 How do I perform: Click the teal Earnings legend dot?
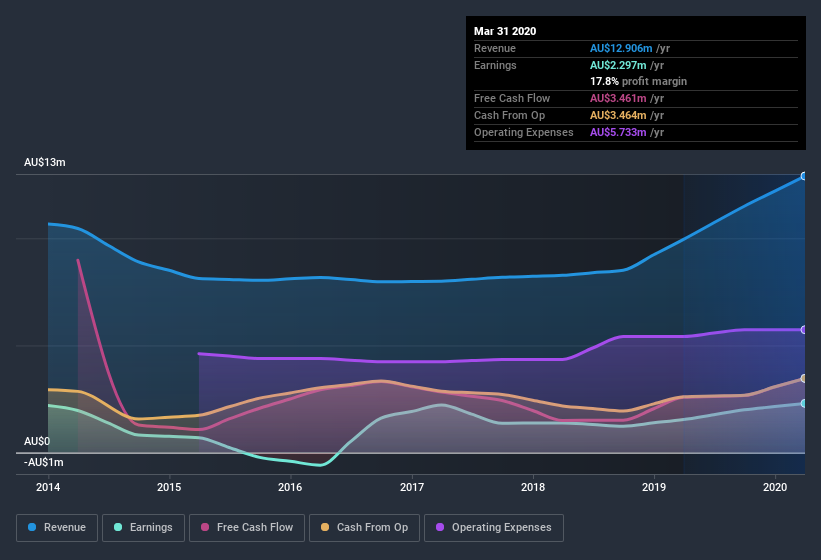(119, 527)
